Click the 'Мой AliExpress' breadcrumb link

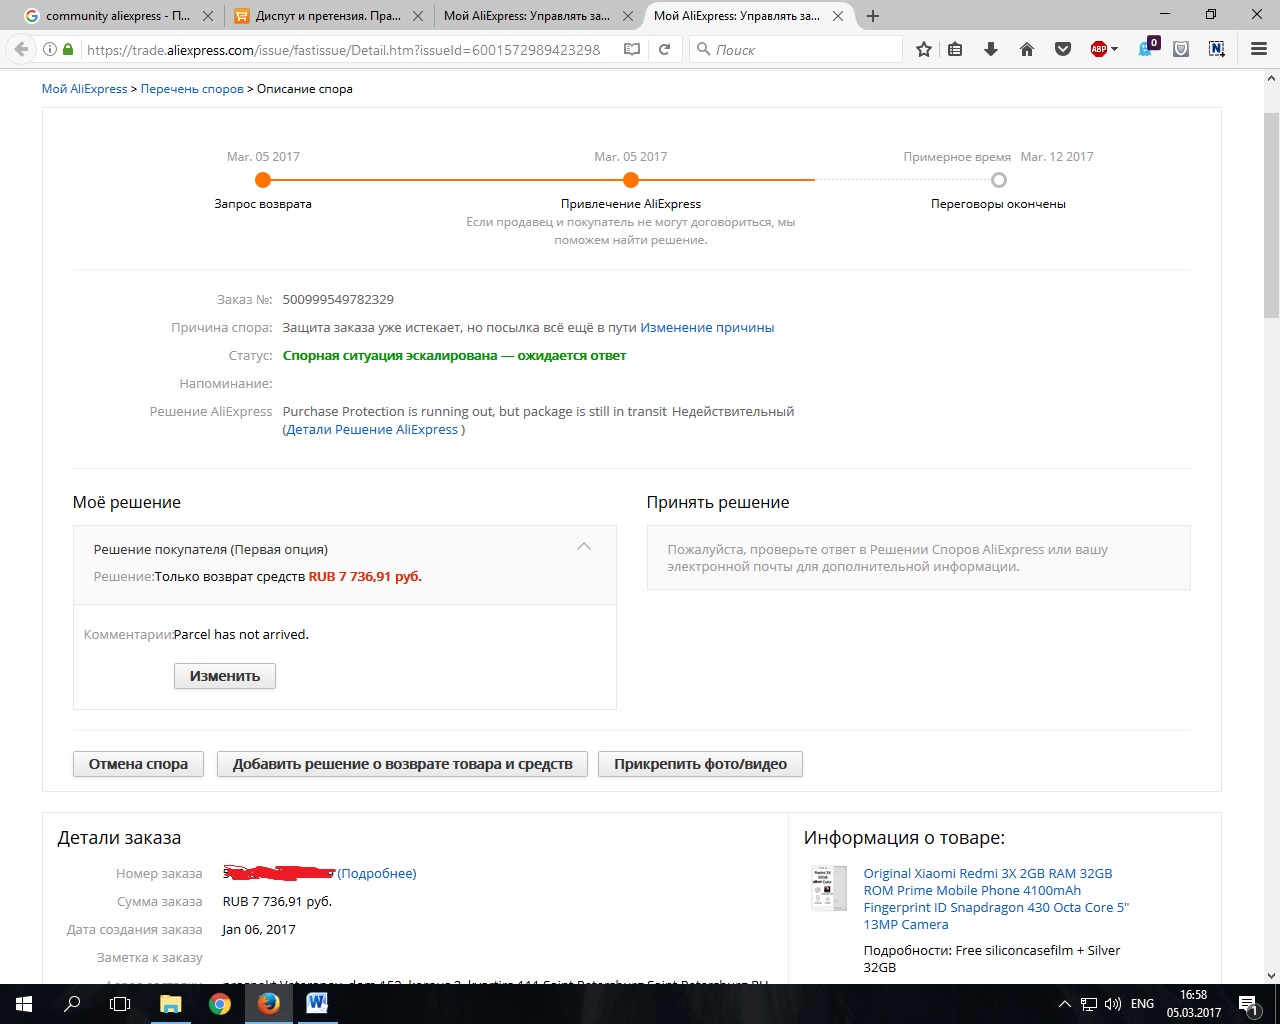84,89
